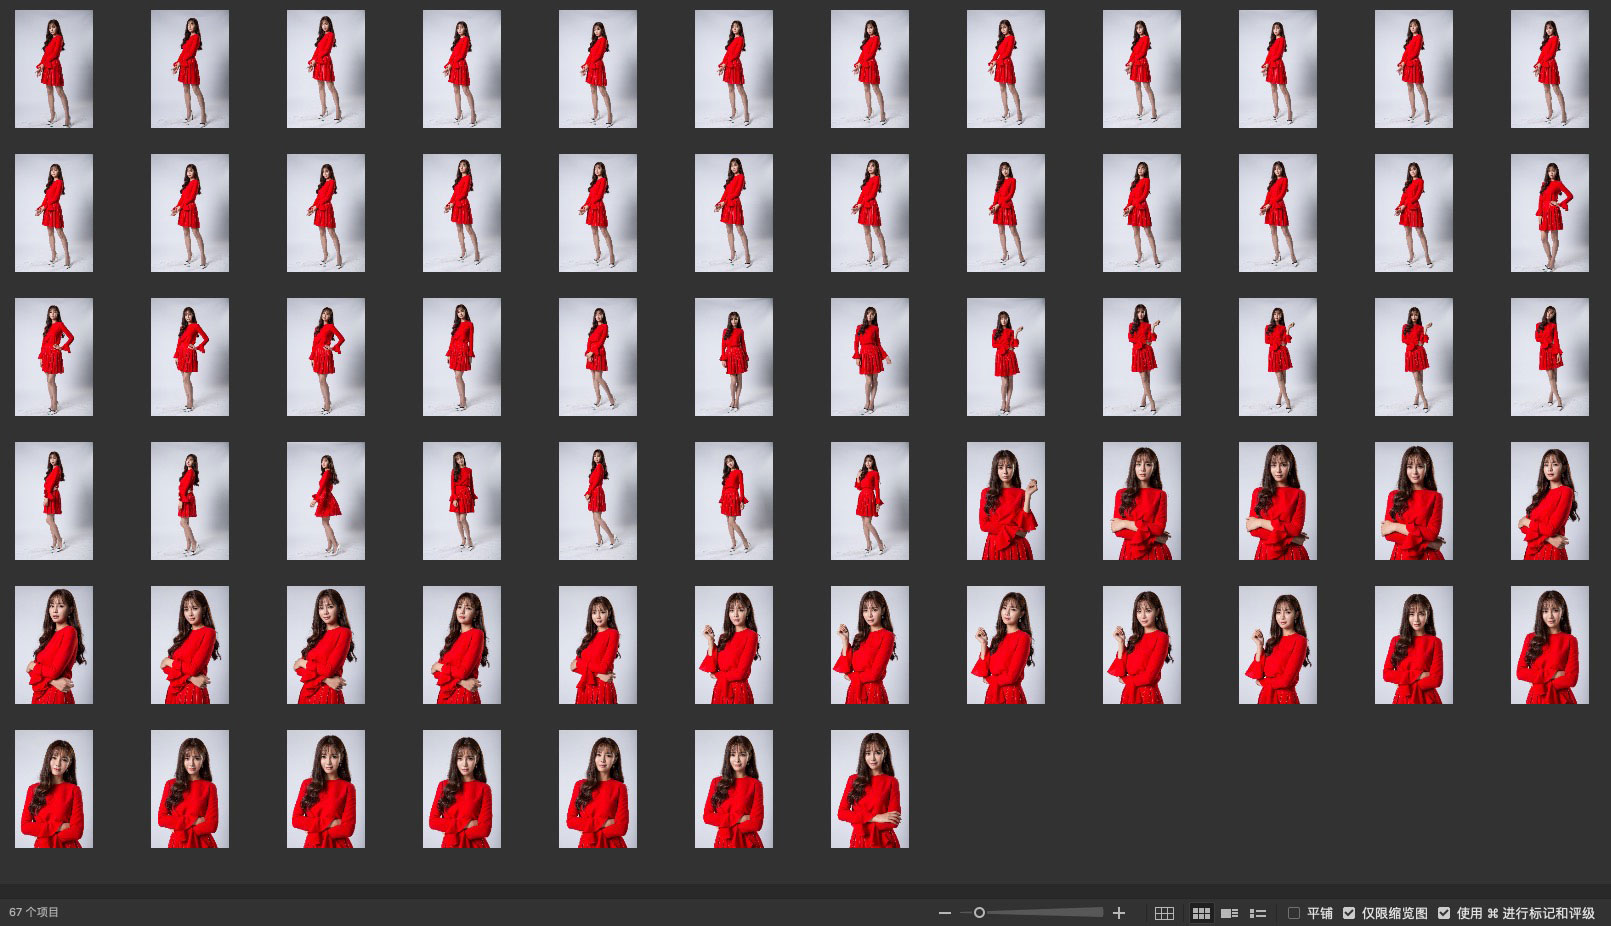
Task: Select the last thumbnail in the second row
Action: tap(1549, 213)
